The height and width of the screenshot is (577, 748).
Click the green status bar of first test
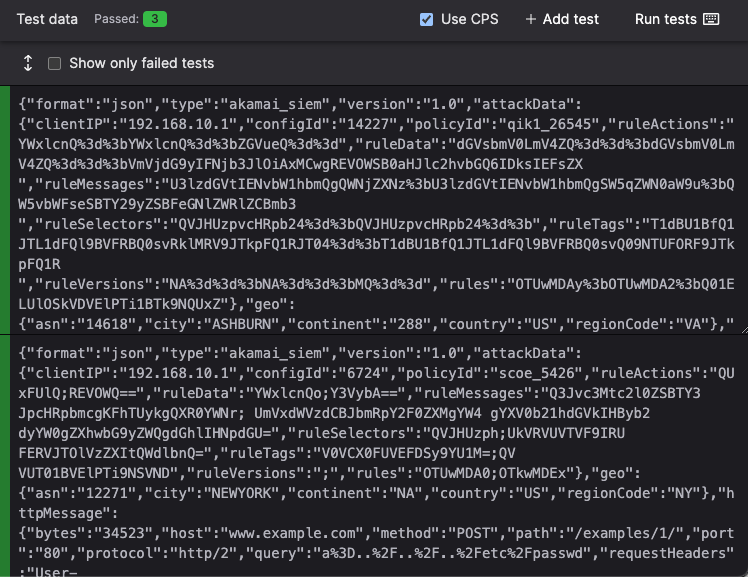point(6,210)
